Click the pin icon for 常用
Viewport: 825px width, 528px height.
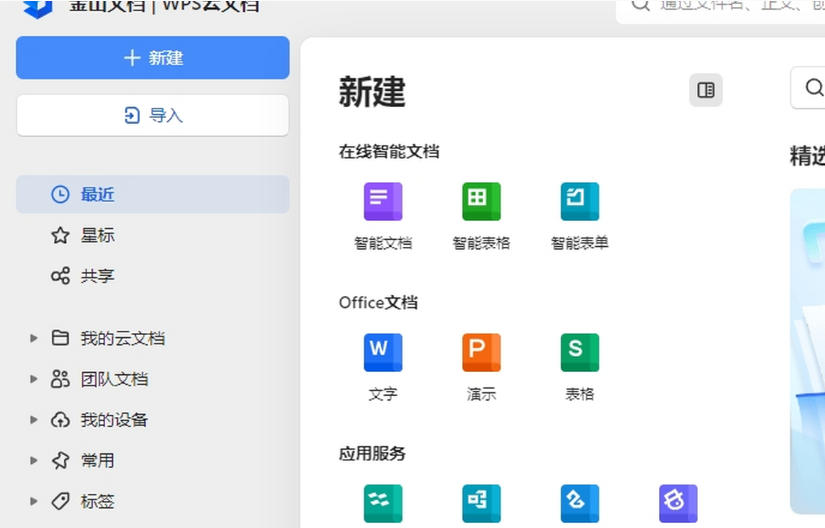click(60, 460)
